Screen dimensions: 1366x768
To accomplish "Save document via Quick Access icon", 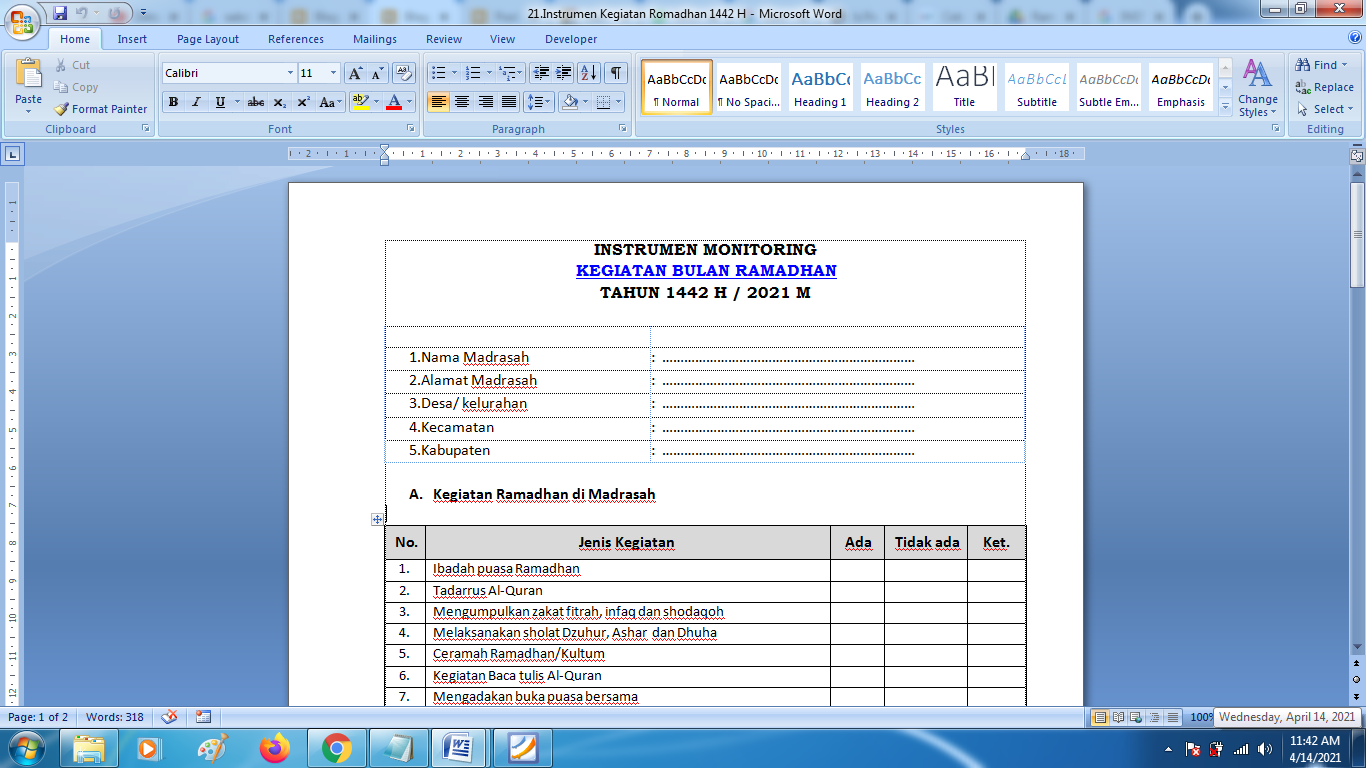I will pos(60,13).
